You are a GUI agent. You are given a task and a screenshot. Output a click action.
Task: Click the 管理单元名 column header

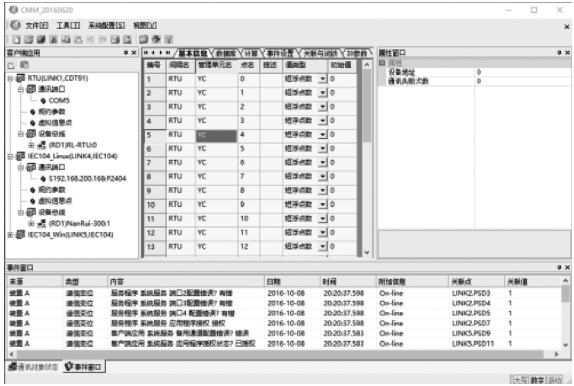215,65
